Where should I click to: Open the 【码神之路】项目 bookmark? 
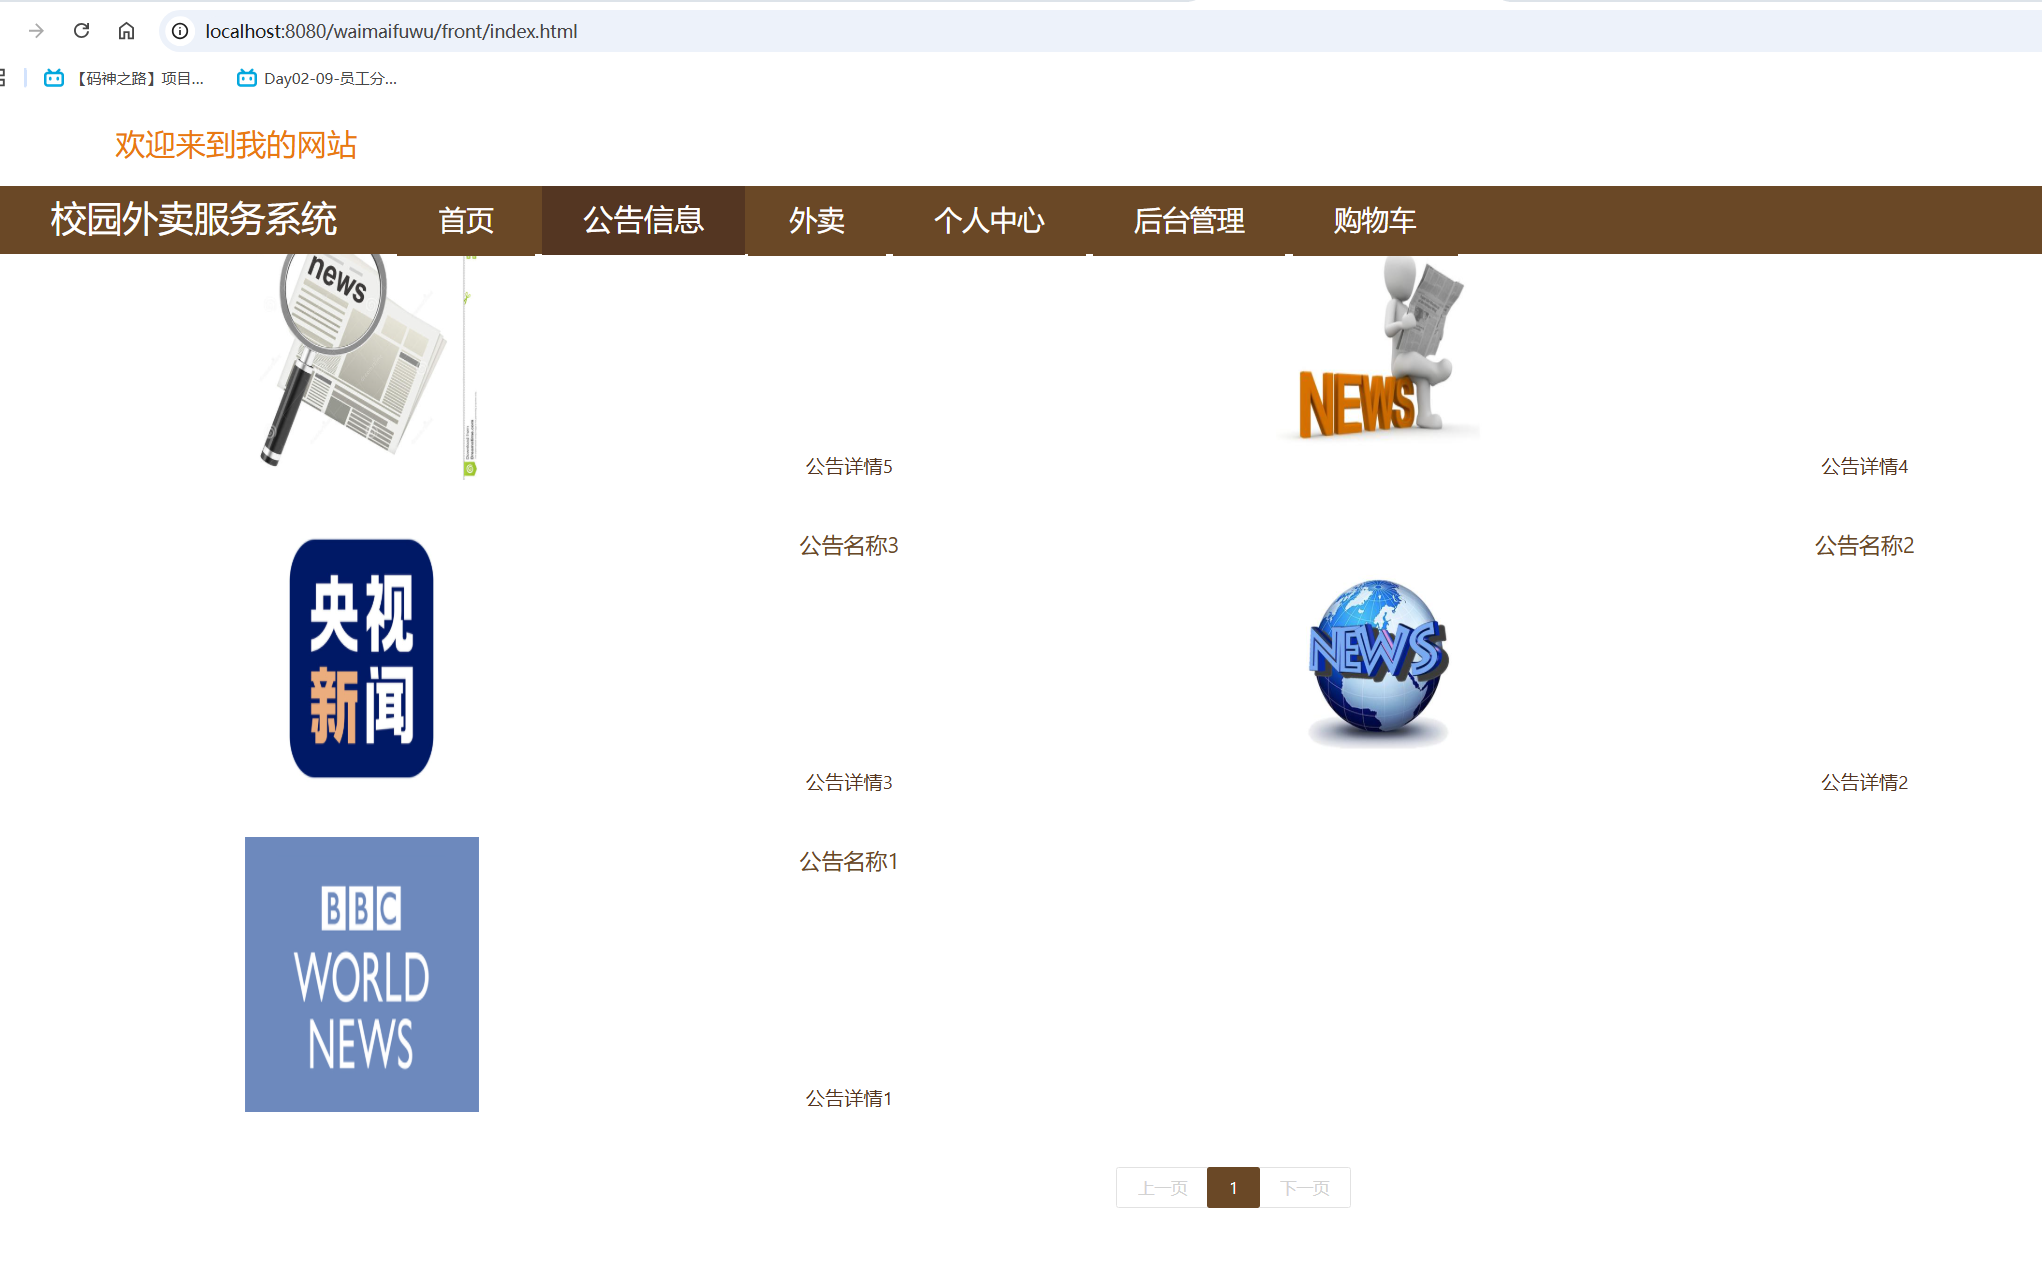coord(124,78)
